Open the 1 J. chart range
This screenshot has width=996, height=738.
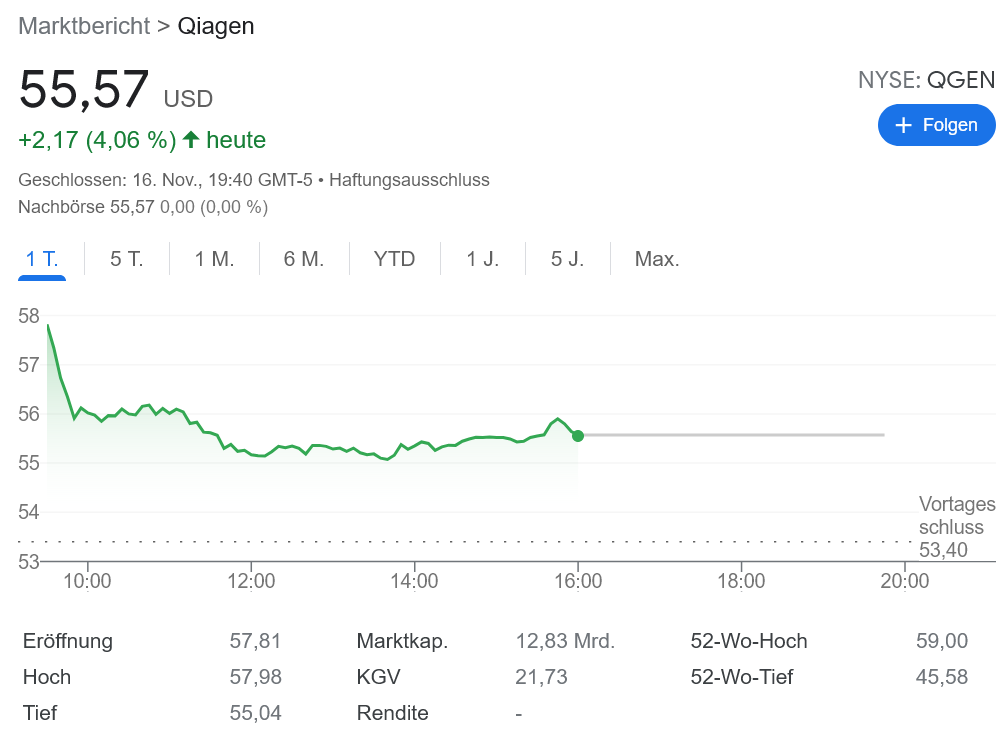tap(482, 258)
